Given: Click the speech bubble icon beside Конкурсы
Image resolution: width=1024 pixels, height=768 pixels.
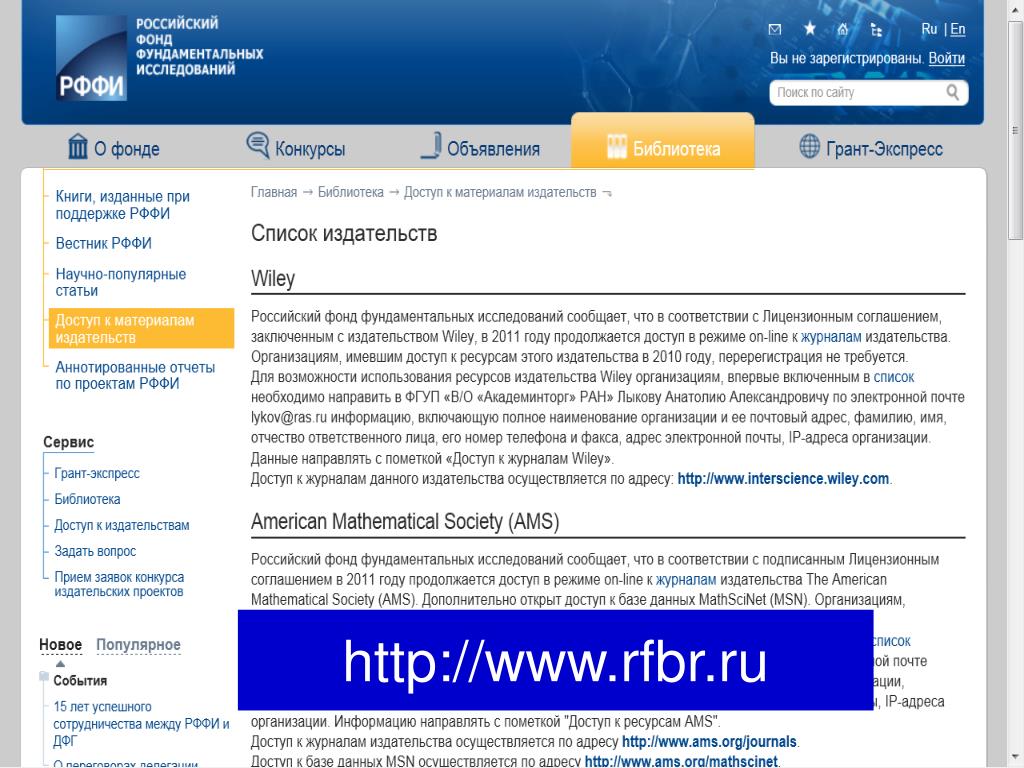Looking at the screenshot, I should click(258, 145).
